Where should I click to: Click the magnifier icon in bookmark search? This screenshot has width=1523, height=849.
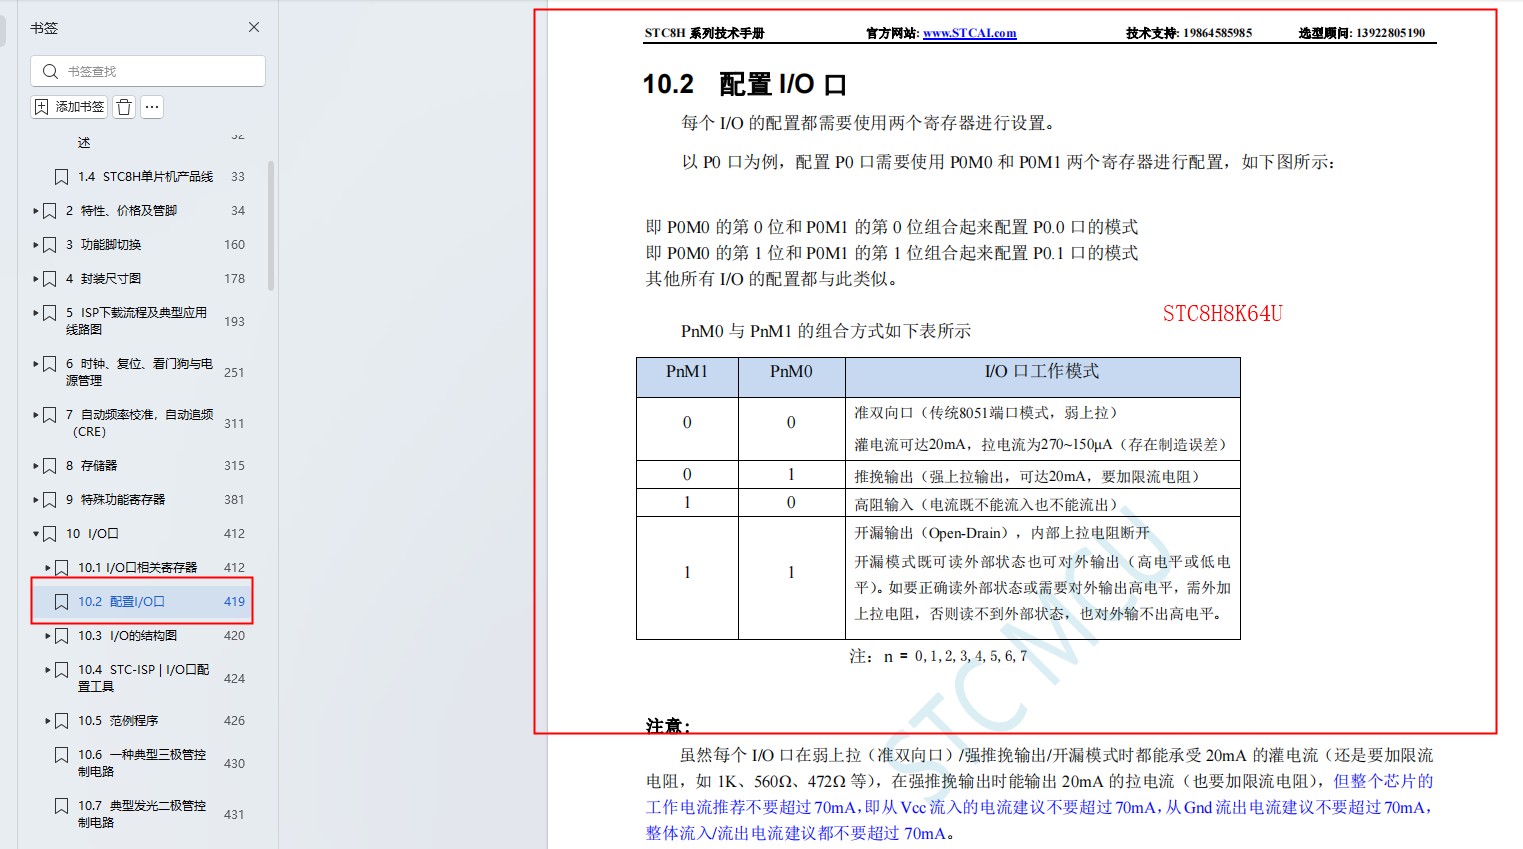pyautogui.click(x=50, y=71)
